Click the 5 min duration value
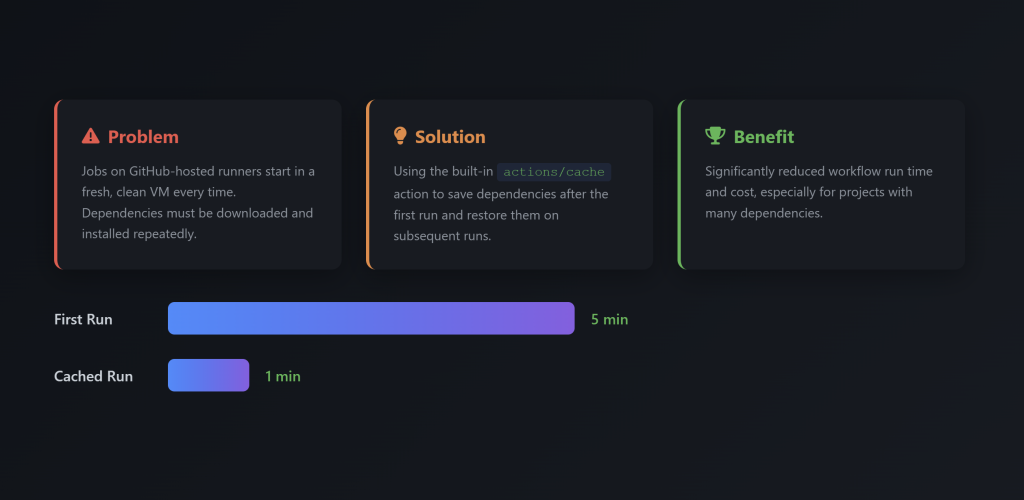 609,320
